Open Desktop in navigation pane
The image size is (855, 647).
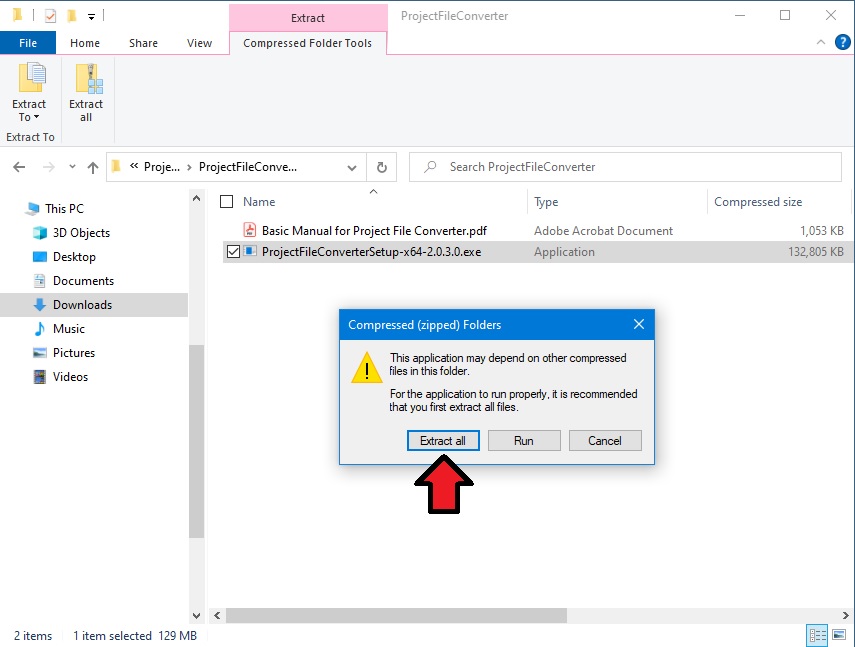point(74,256)
